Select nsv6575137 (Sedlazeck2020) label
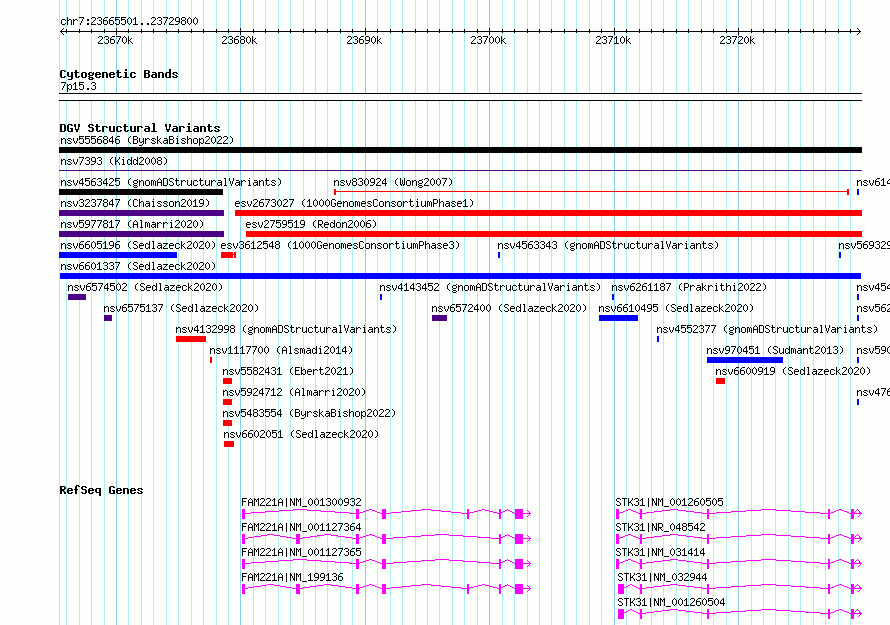 coord(181,308)
